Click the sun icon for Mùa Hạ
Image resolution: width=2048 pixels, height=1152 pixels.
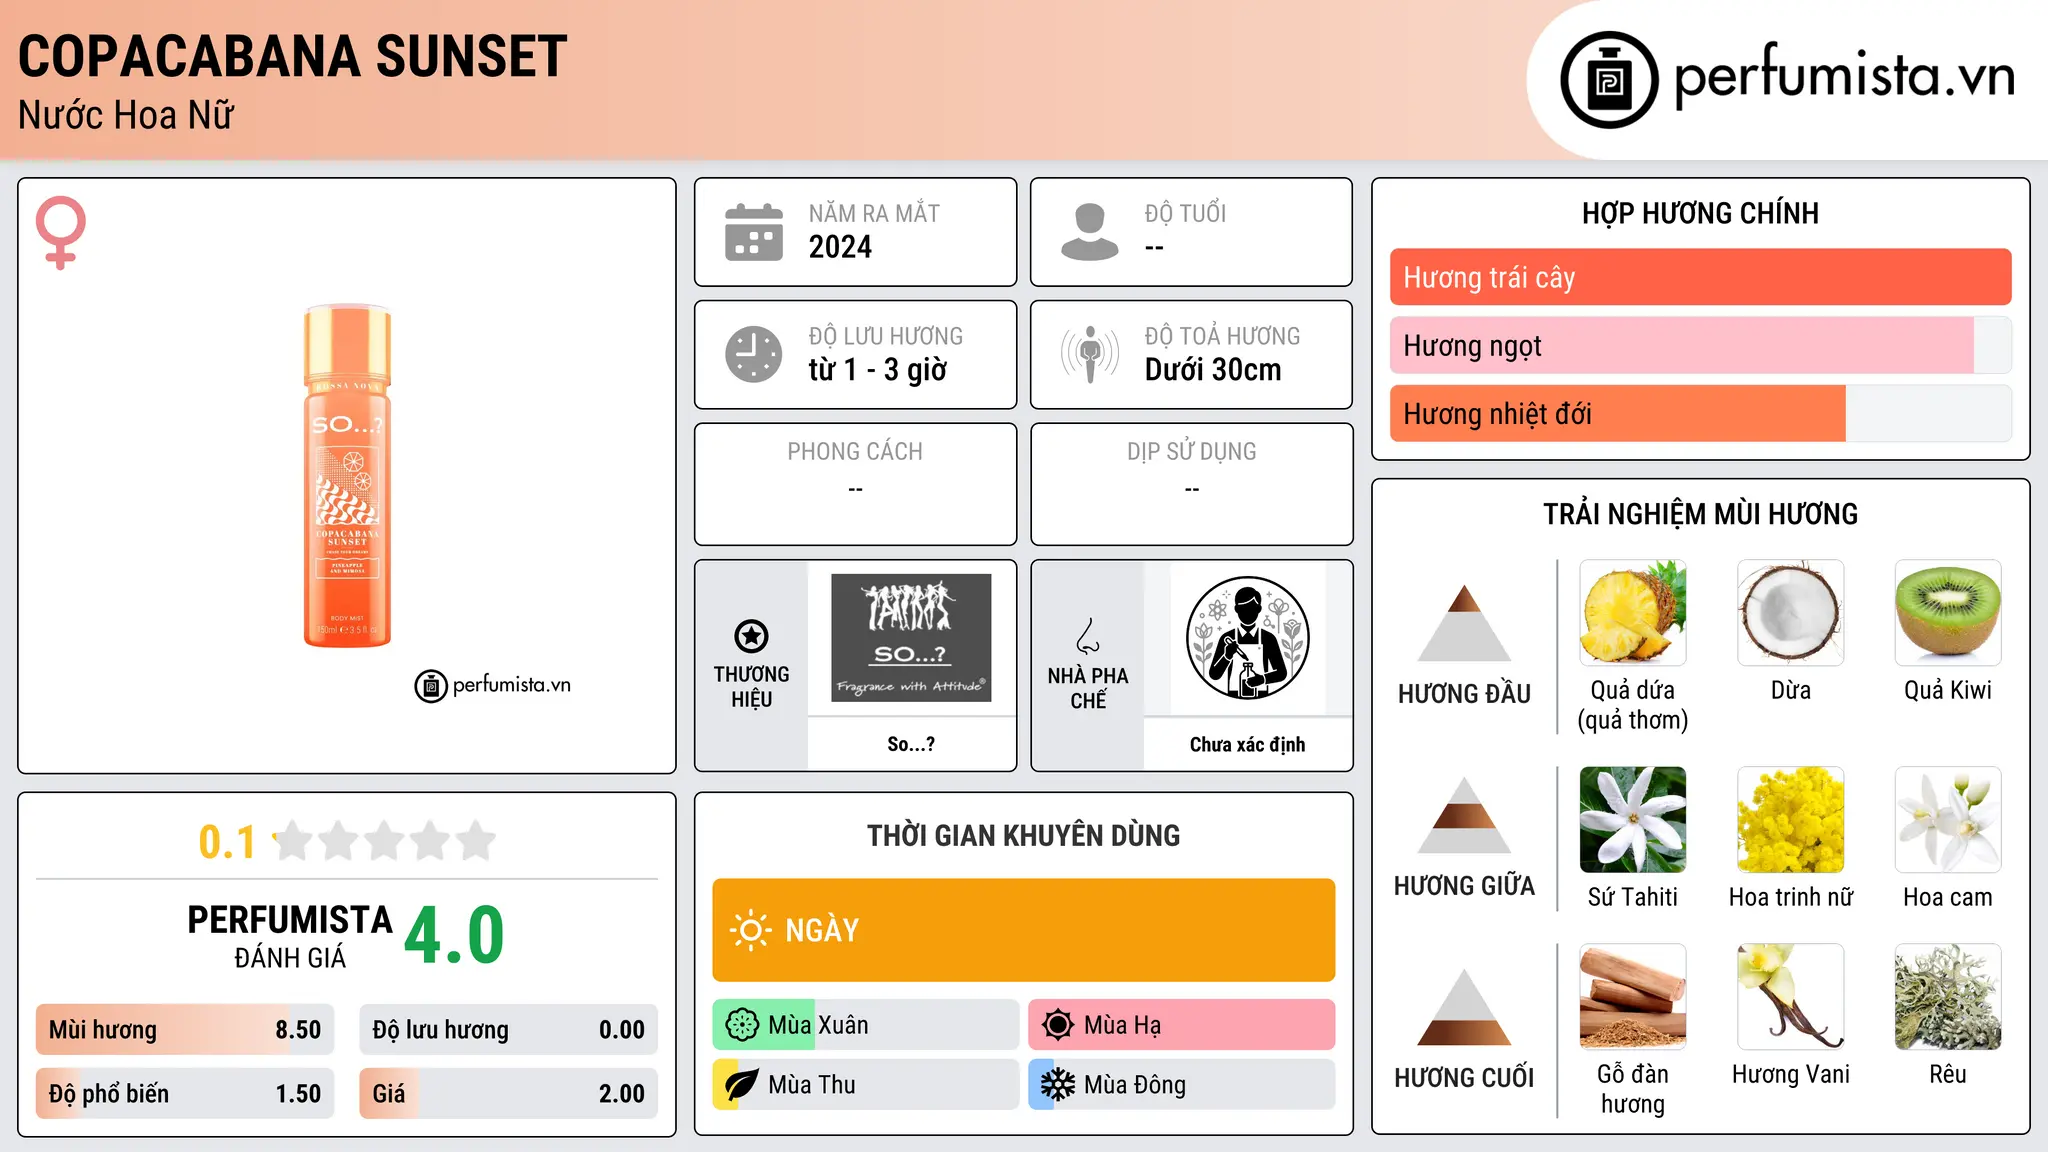point(1057,1025)
